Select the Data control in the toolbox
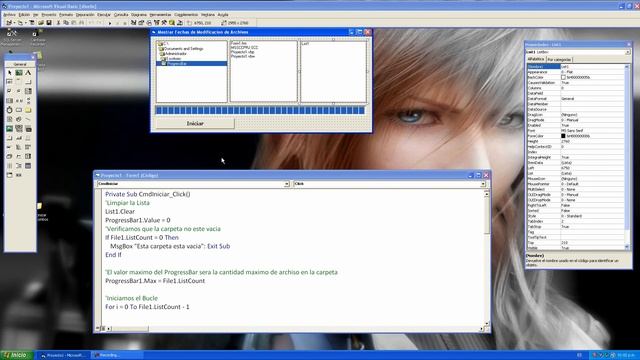Image resolution: width=640 pixels, height=360 pixels. tap(19, 129)
